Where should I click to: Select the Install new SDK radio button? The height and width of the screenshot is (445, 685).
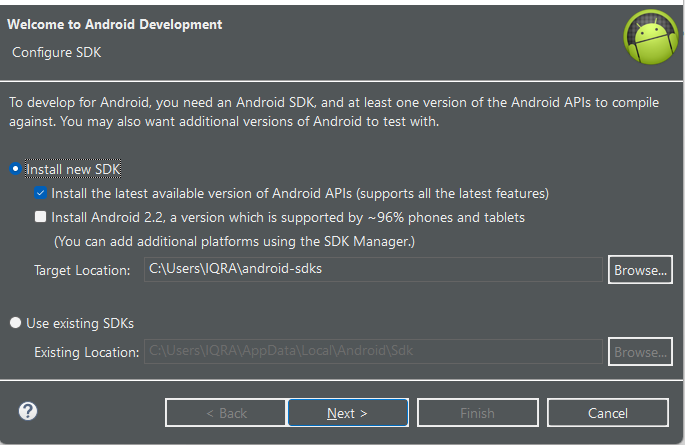tap(15, 169)
